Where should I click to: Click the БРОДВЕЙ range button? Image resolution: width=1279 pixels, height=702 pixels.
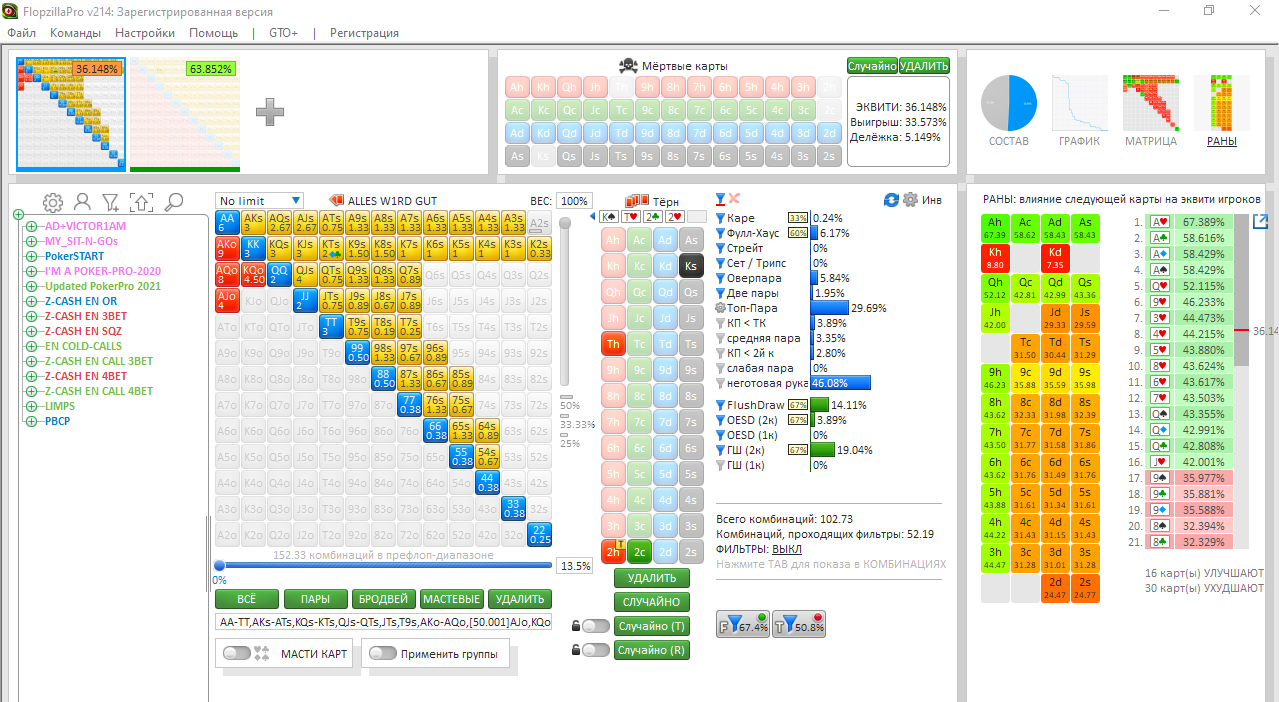[x=383, y=599]
